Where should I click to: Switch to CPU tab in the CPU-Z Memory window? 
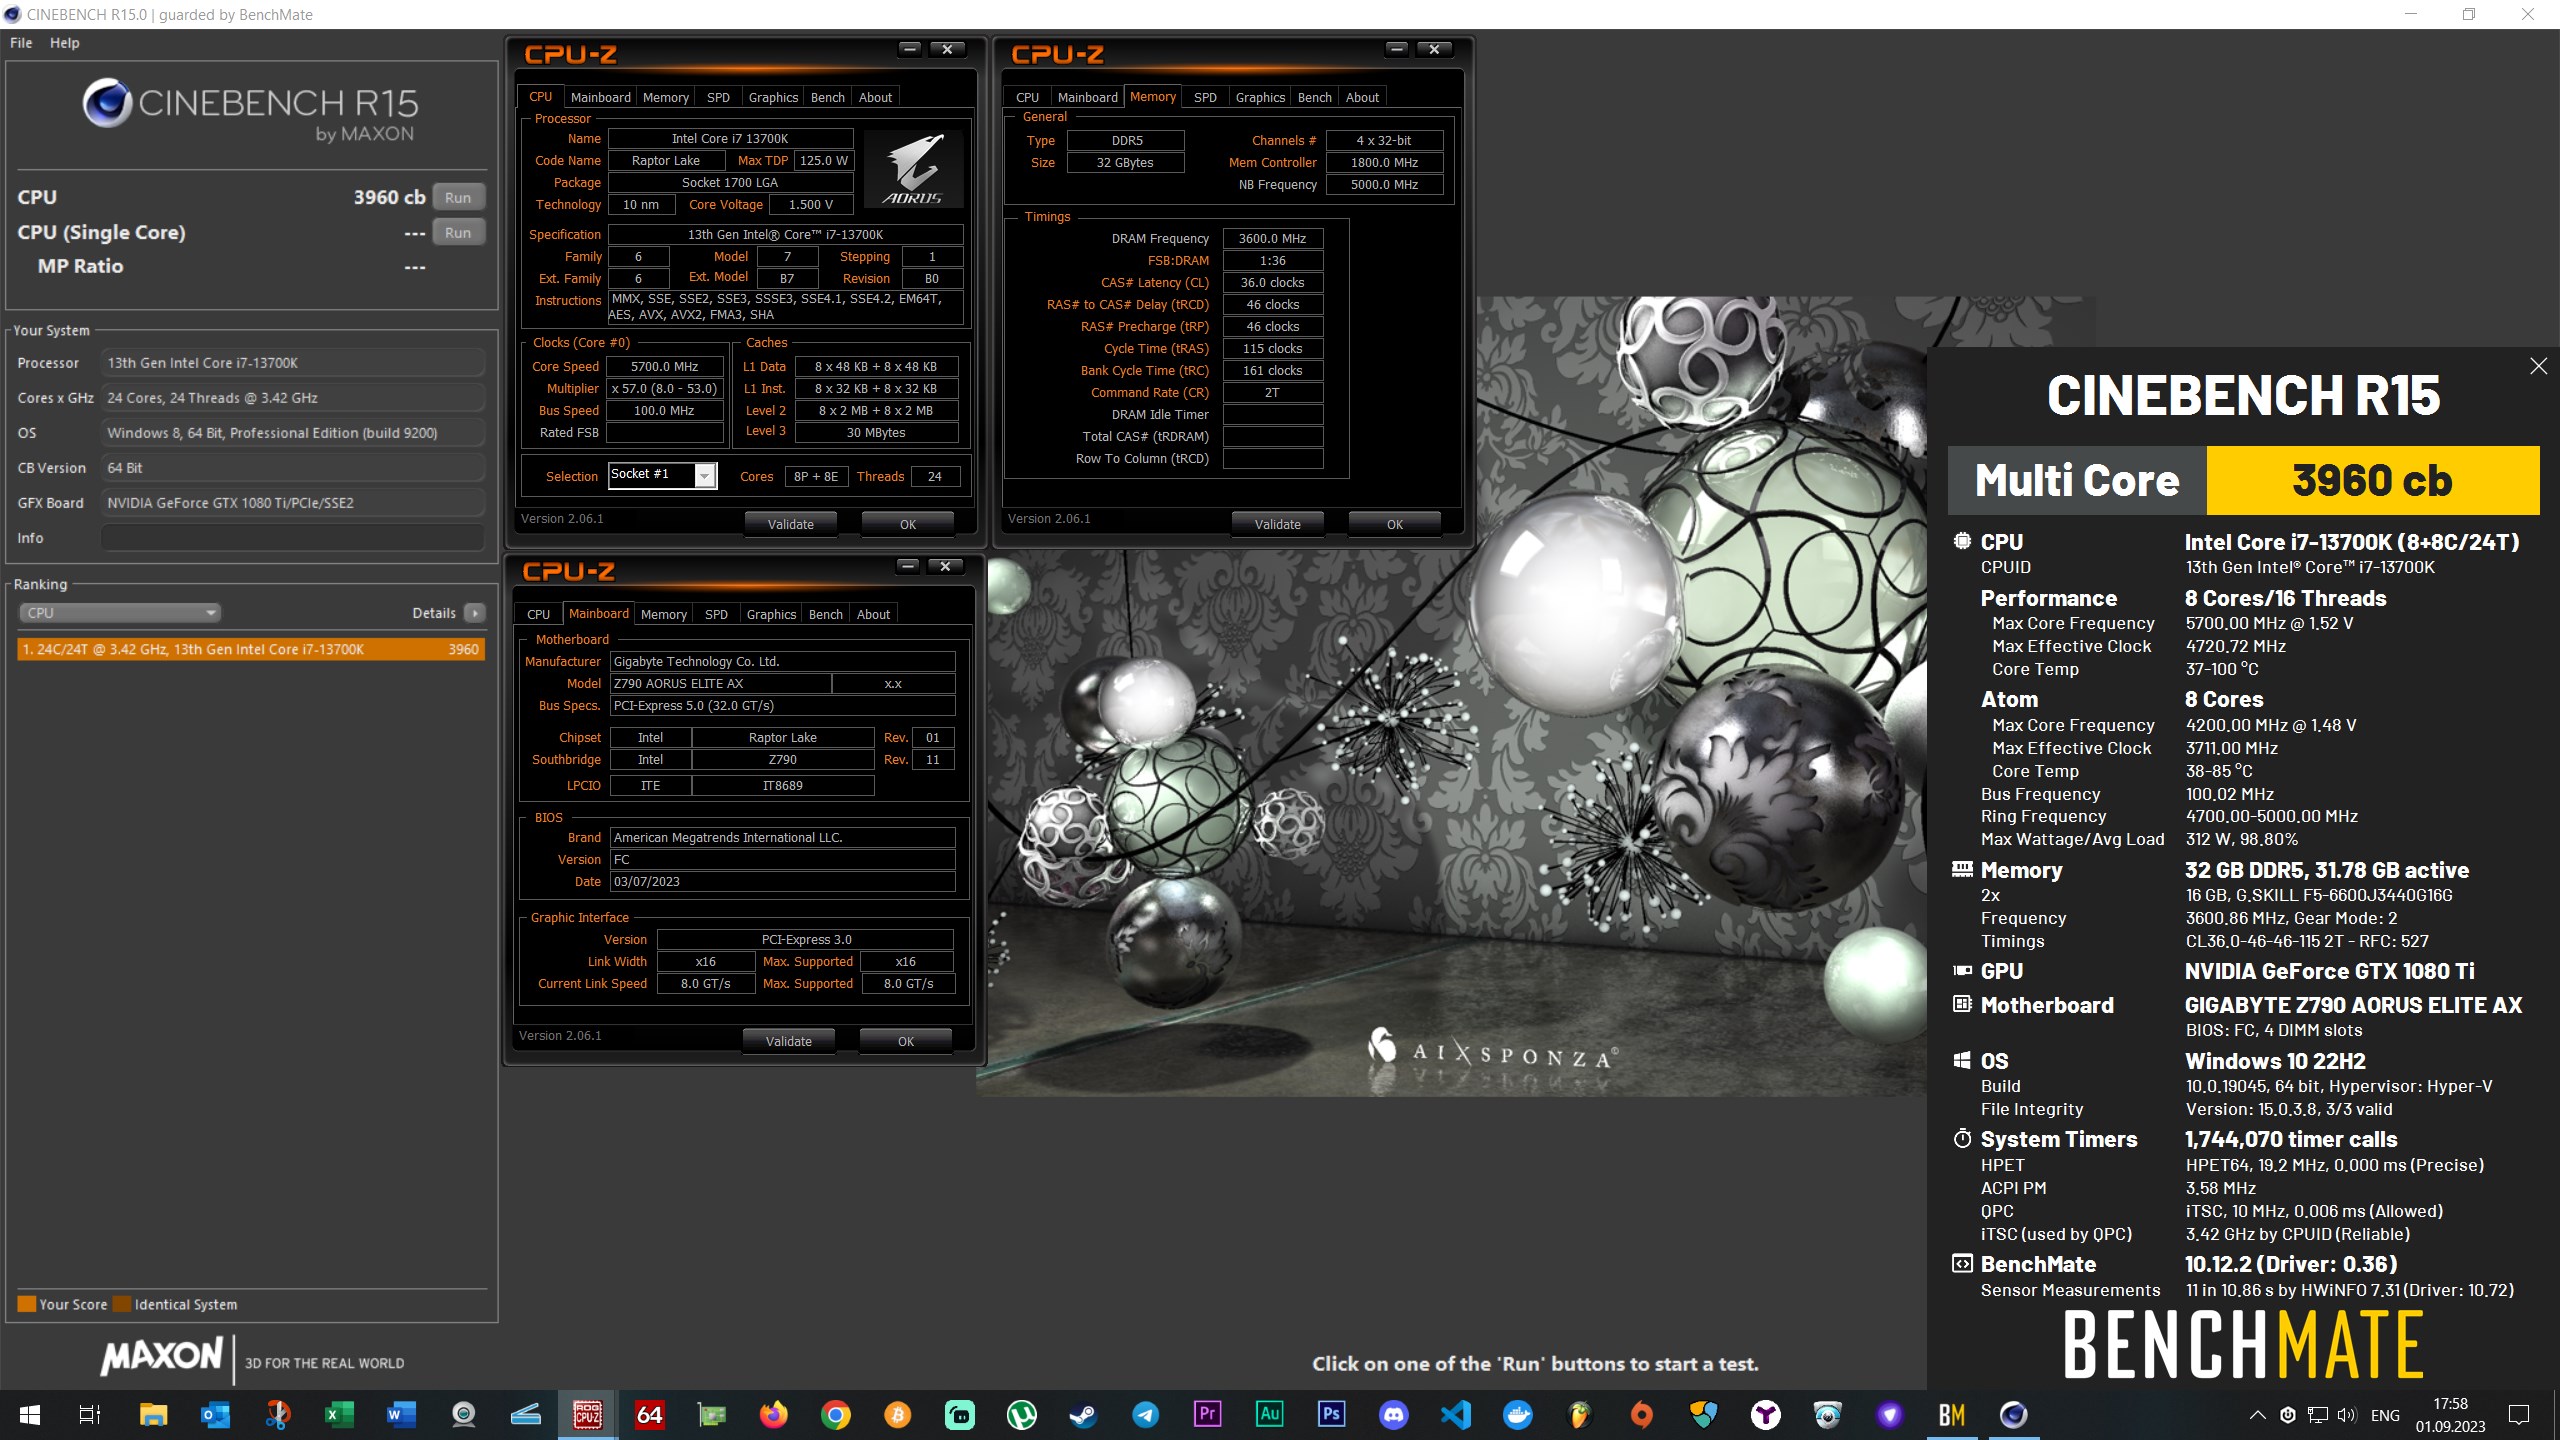tap(1027, 97)
